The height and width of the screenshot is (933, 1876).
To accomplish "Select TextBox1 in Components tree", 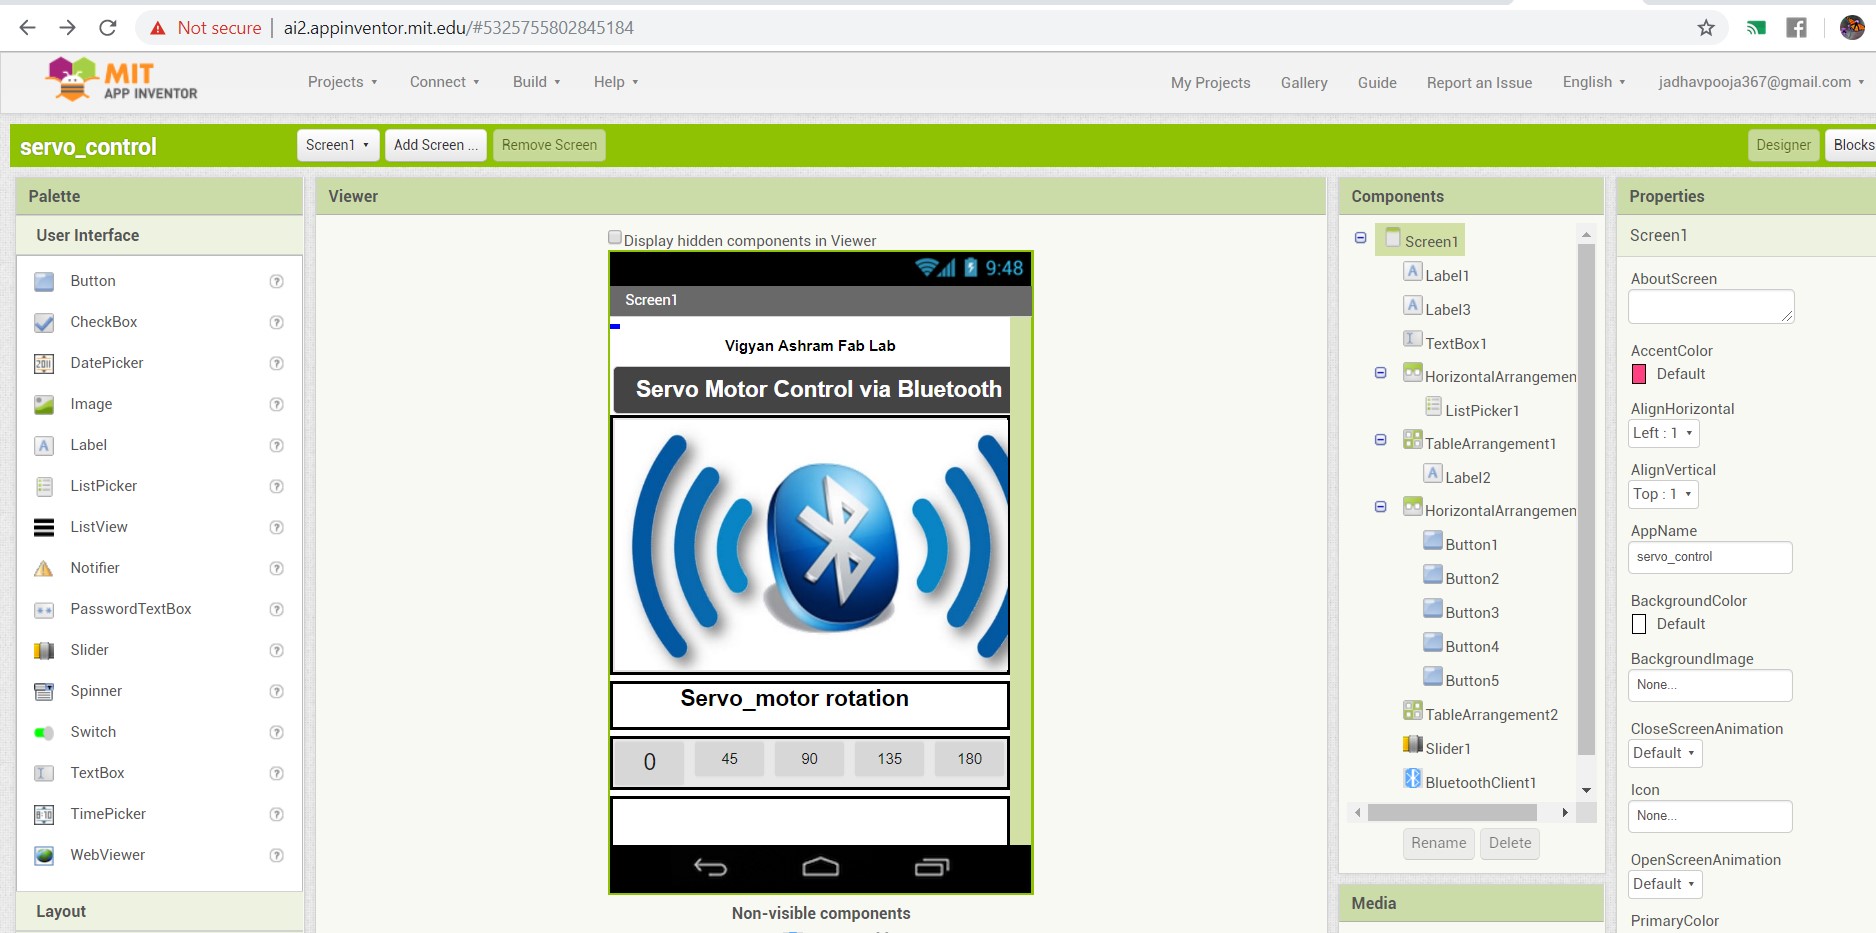I will [x=1456, y=344].
